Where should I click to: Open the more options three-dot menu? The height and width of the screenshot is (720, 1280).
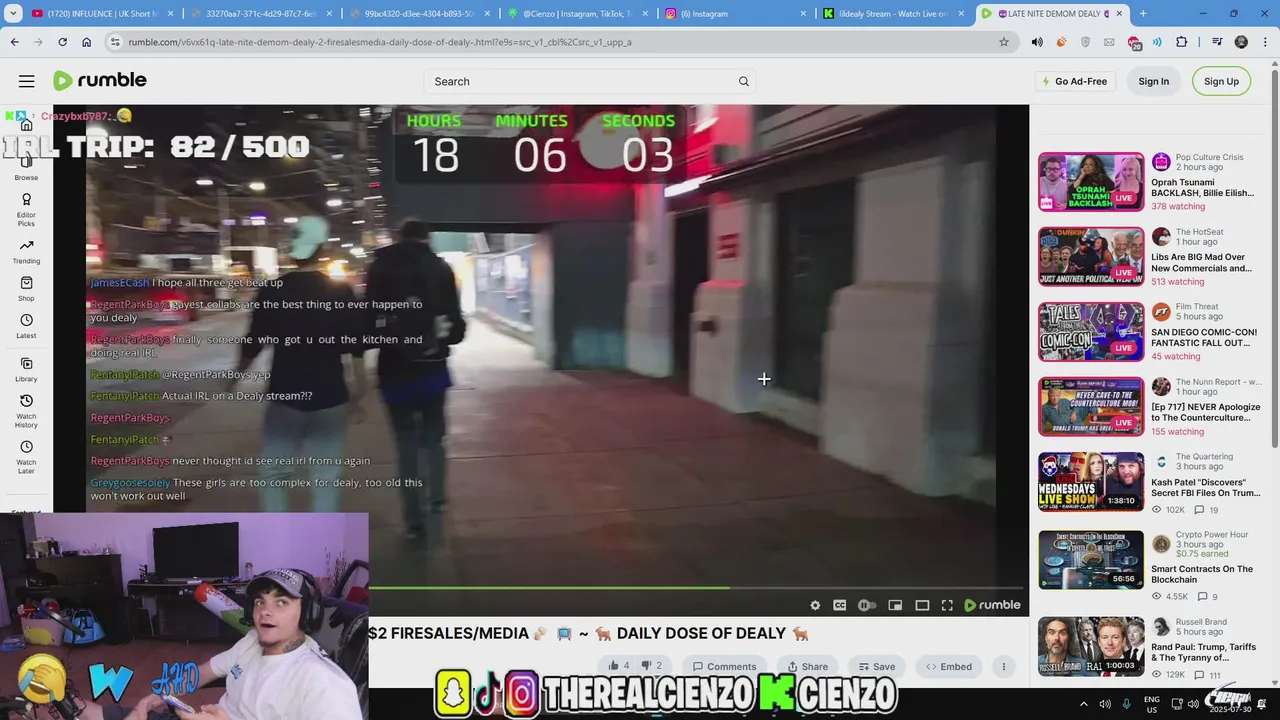point(1003,667)
